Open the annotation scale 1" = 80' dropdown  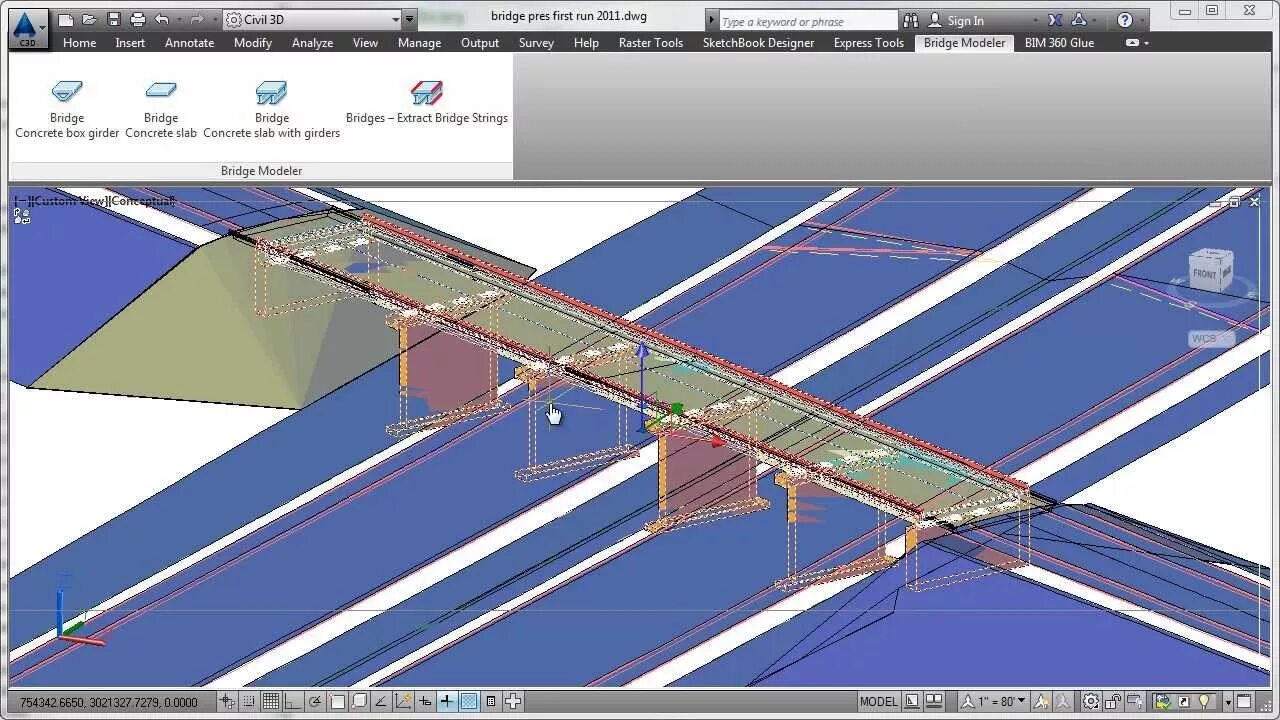996,702
